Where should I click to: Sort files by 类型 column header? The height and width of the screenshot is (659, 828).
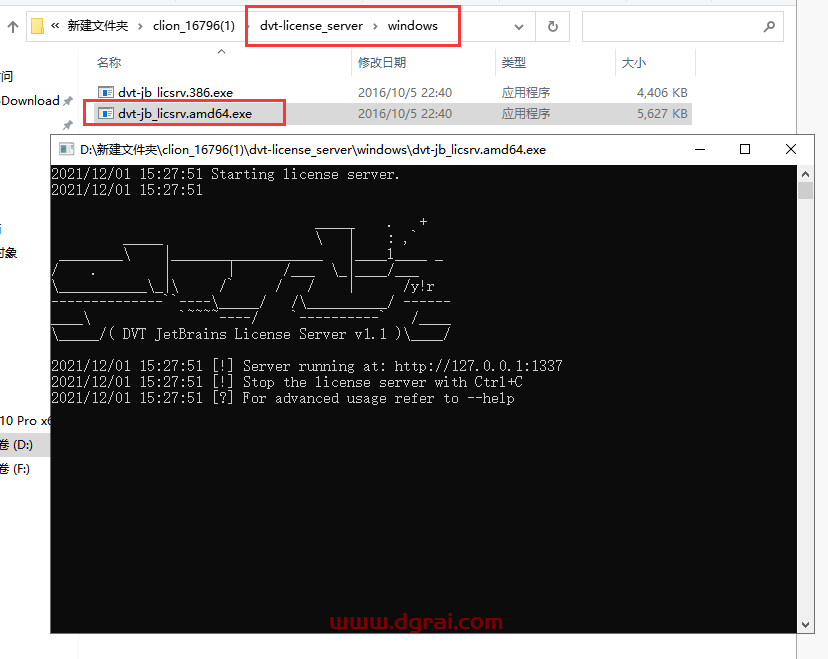pyautogui.click(x=513, y=63)
